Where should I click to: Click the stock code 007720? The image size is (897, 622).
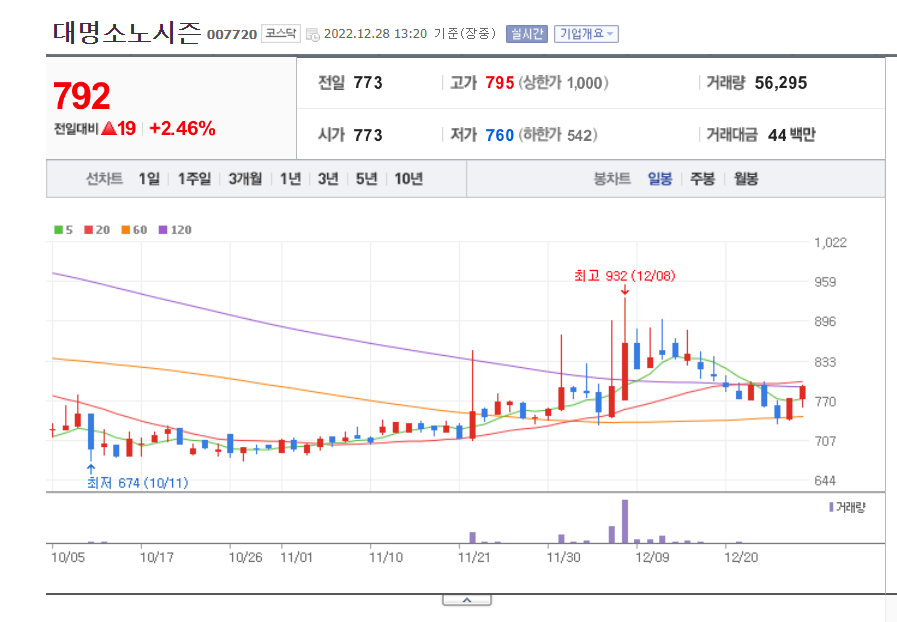pos(232,35)
